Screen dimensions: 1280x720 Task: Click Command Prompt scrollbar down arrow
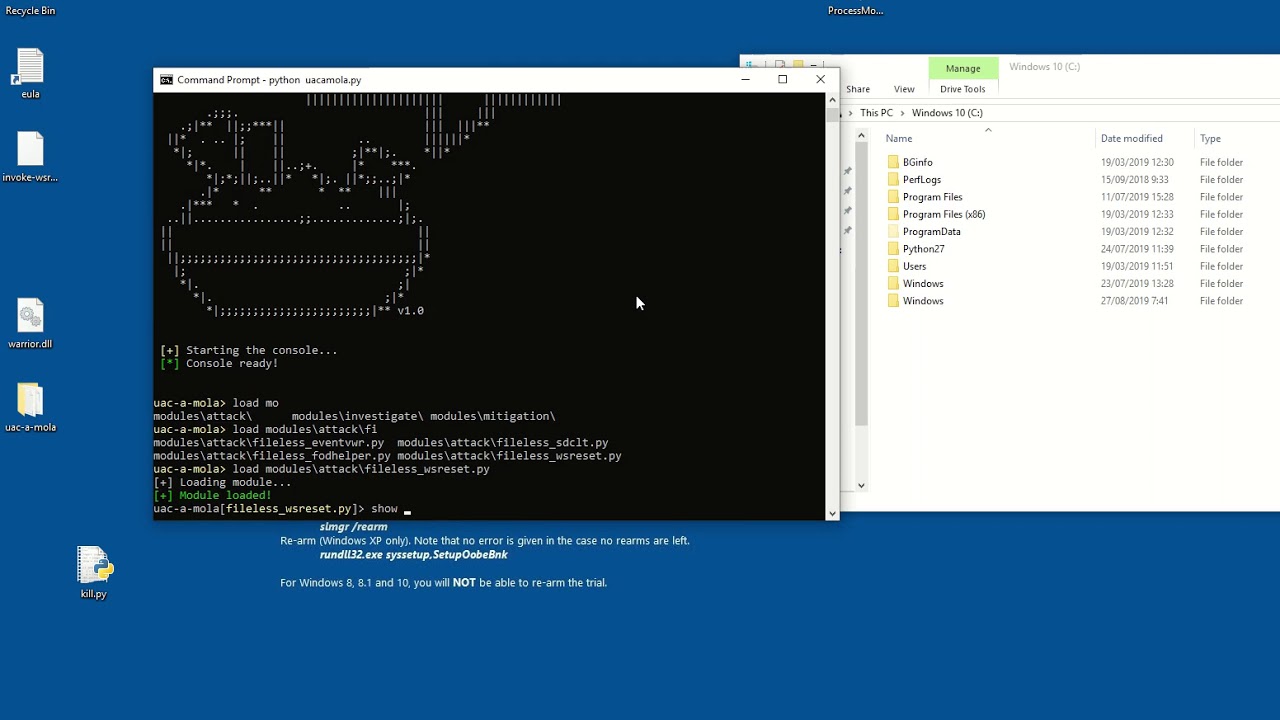tap(832, 513)
